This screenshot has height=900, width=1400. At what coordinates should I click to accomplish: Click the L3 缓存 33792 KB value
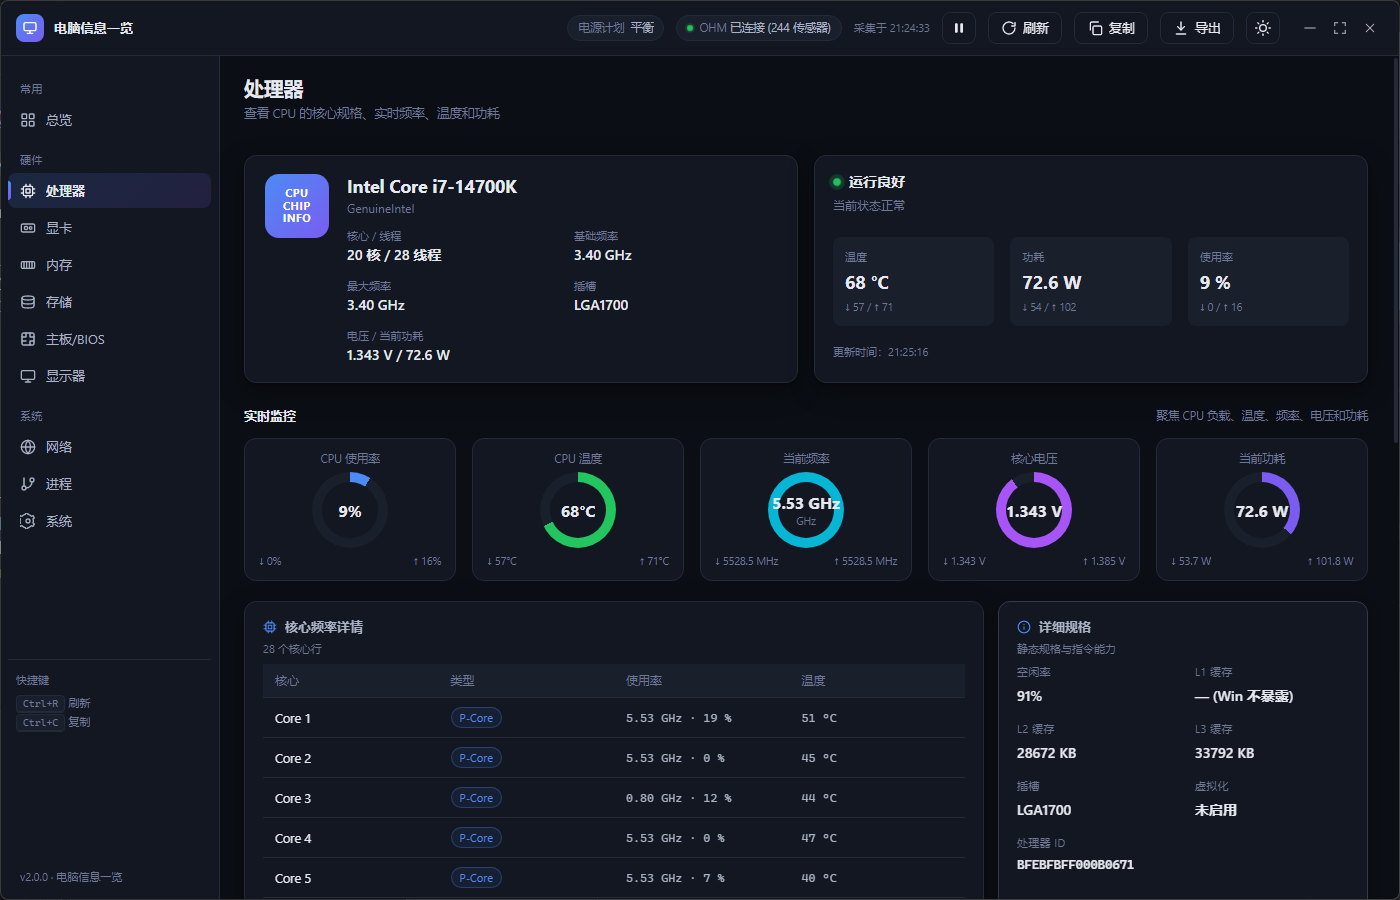coord(1224,753)
